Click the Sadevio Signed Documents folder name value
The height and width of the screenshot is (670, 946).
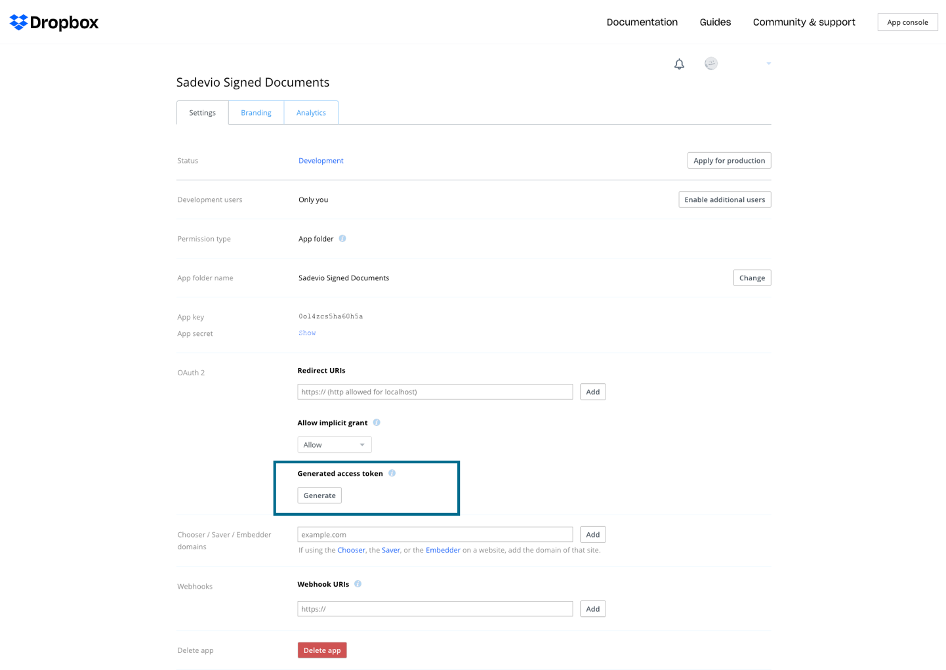[x=343, y=278]
